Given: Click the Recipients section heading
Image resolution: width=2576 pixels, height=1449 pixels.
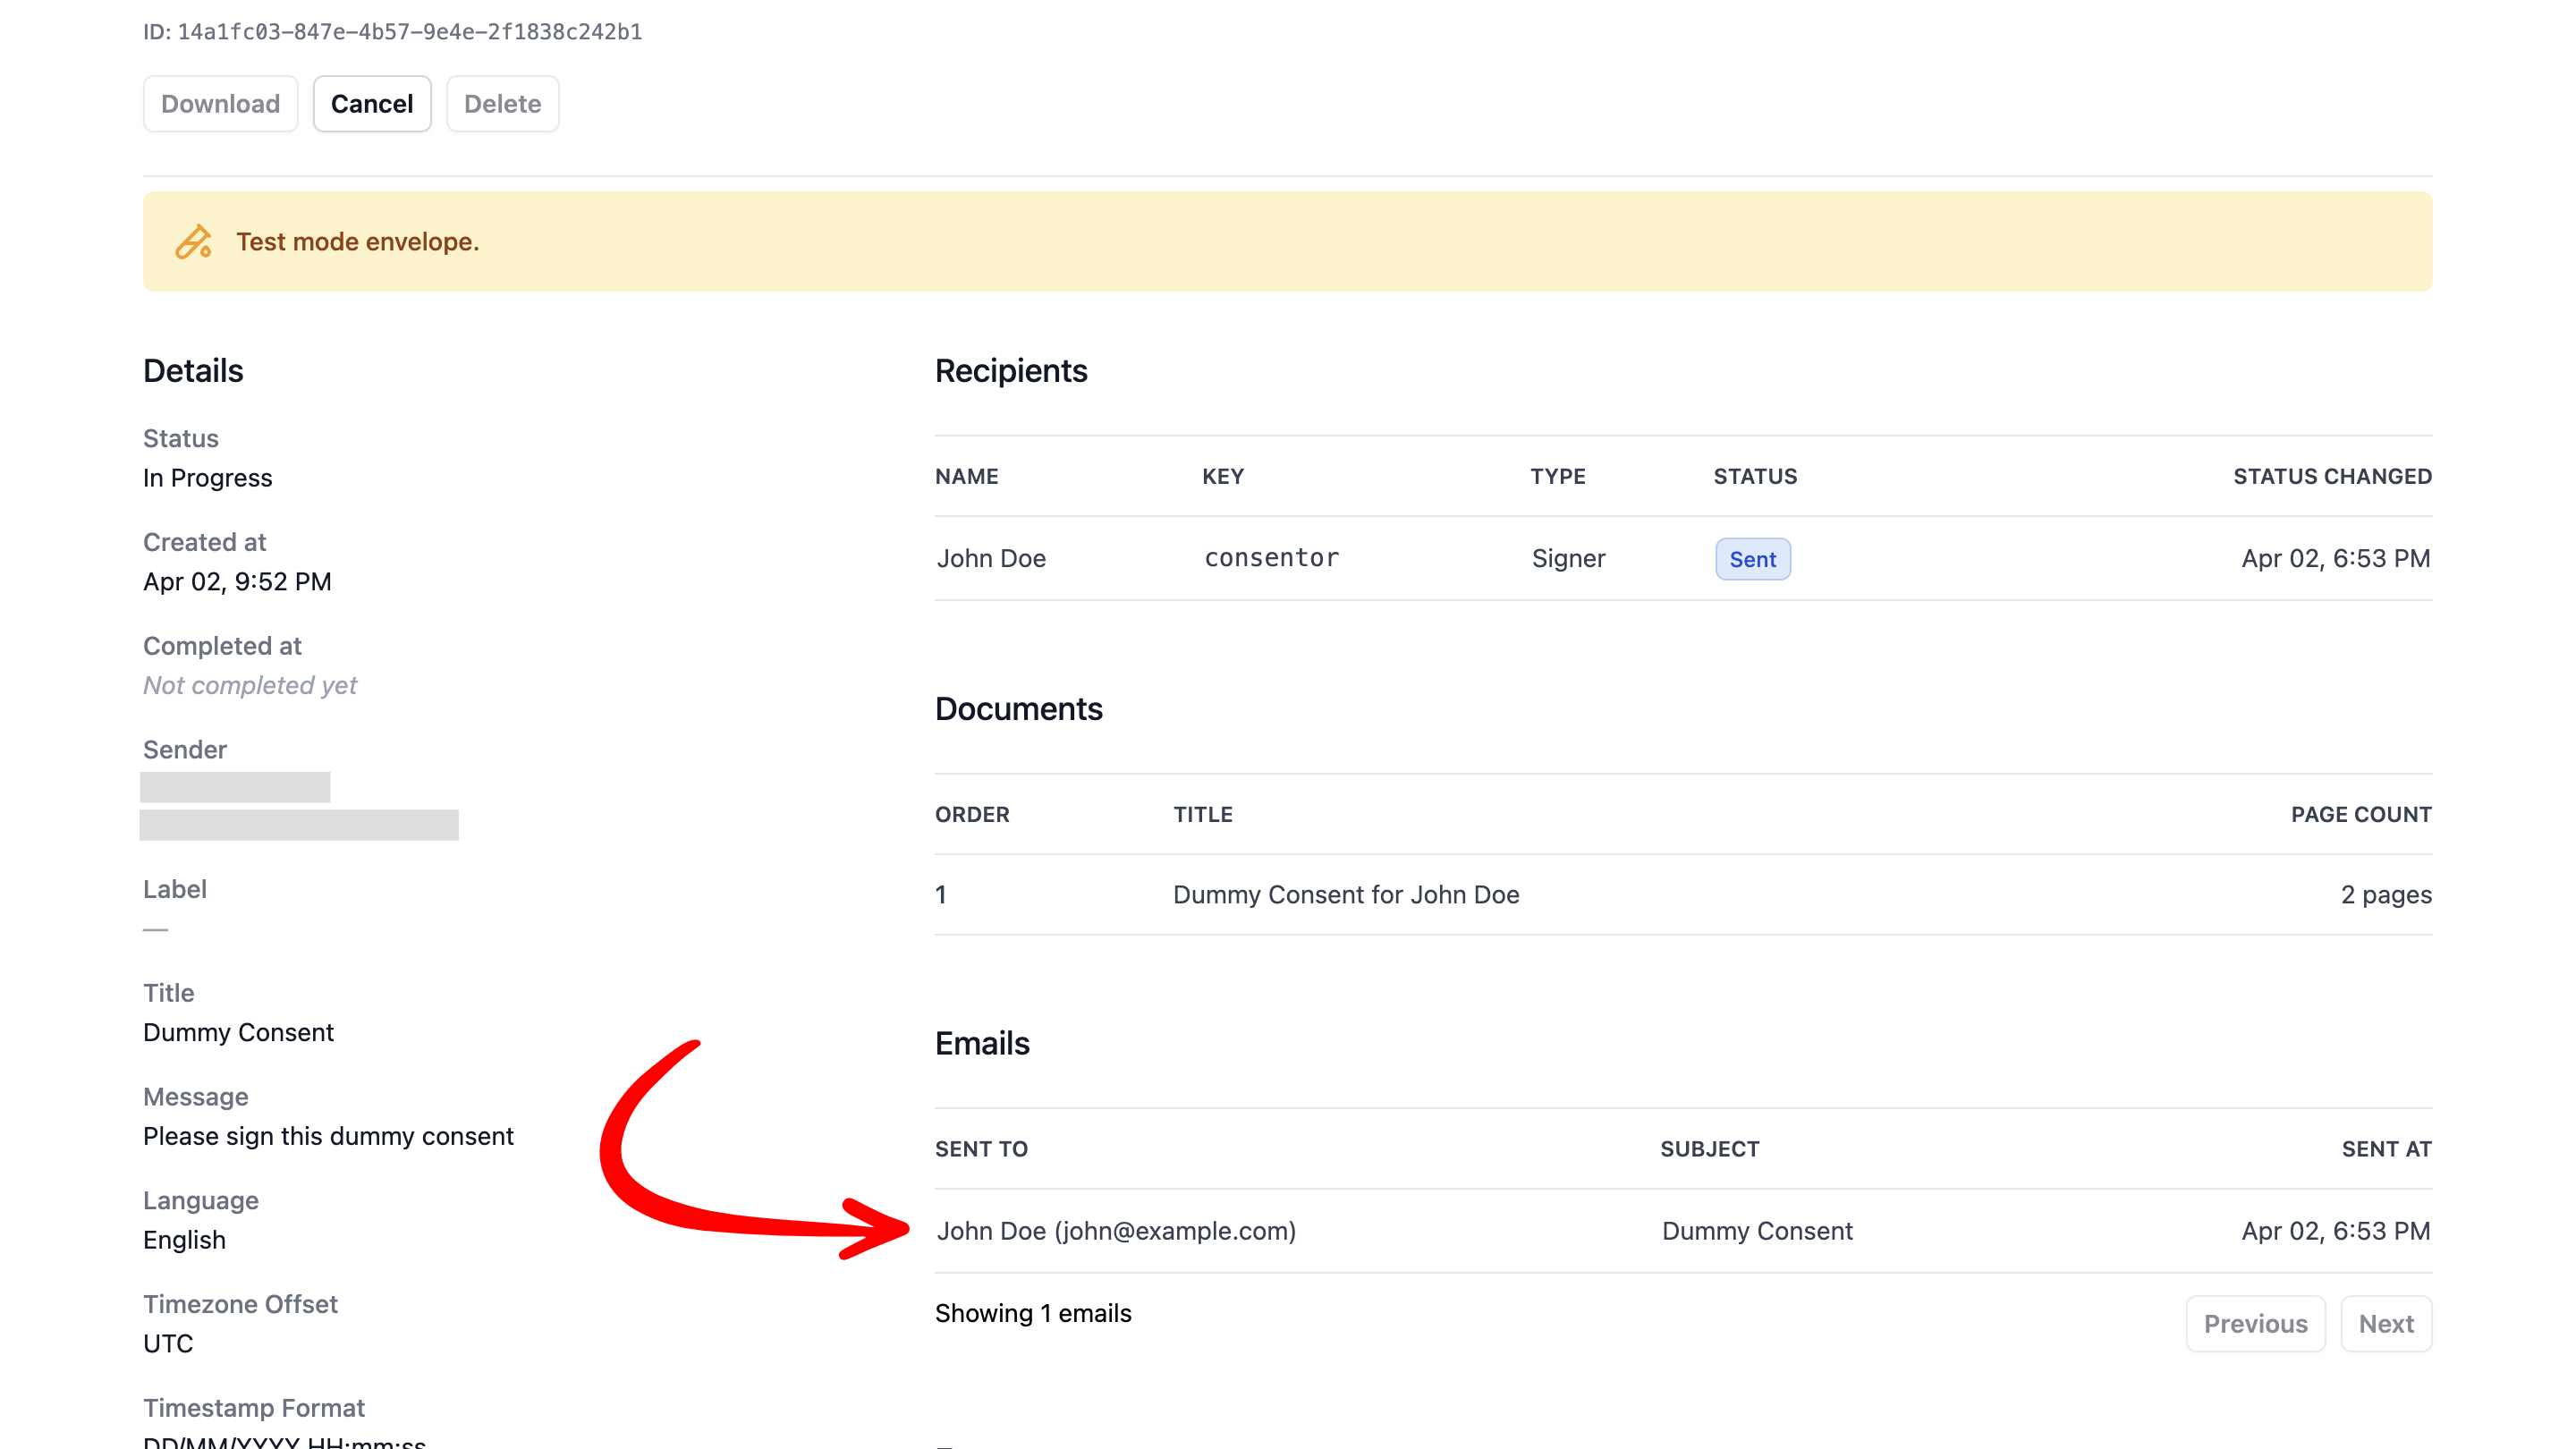Looking at the screenshot, I should pyautogui.click(x=1010, y=371).
